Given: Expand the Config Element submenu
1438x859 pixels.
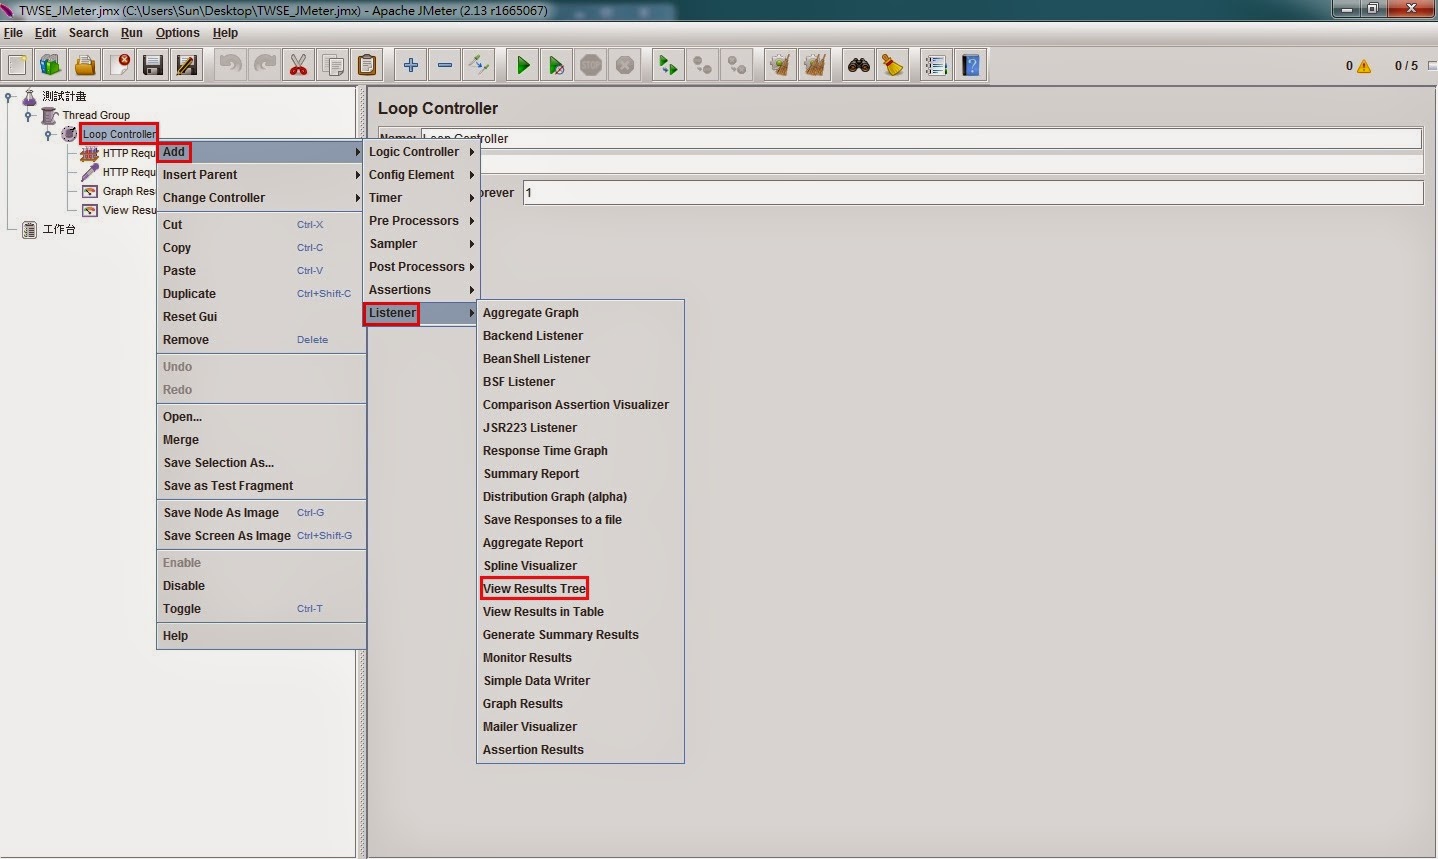Looking at the screenshot, I should 421,175.
